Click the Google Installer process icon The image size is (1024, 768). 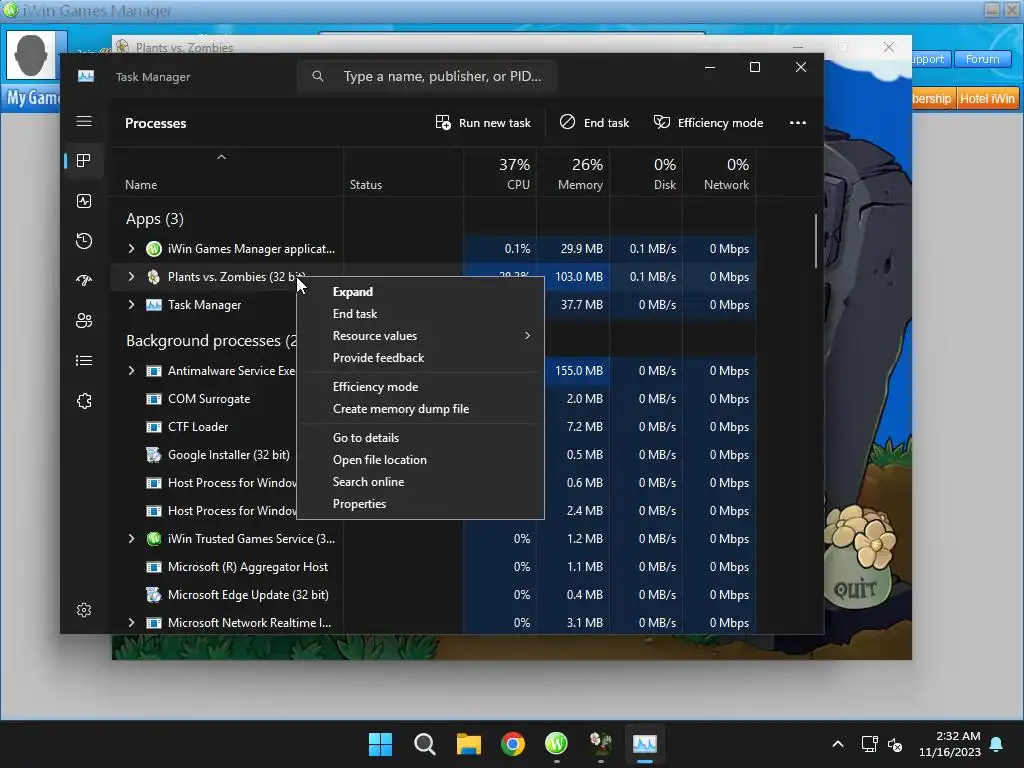tap(153, 455)
